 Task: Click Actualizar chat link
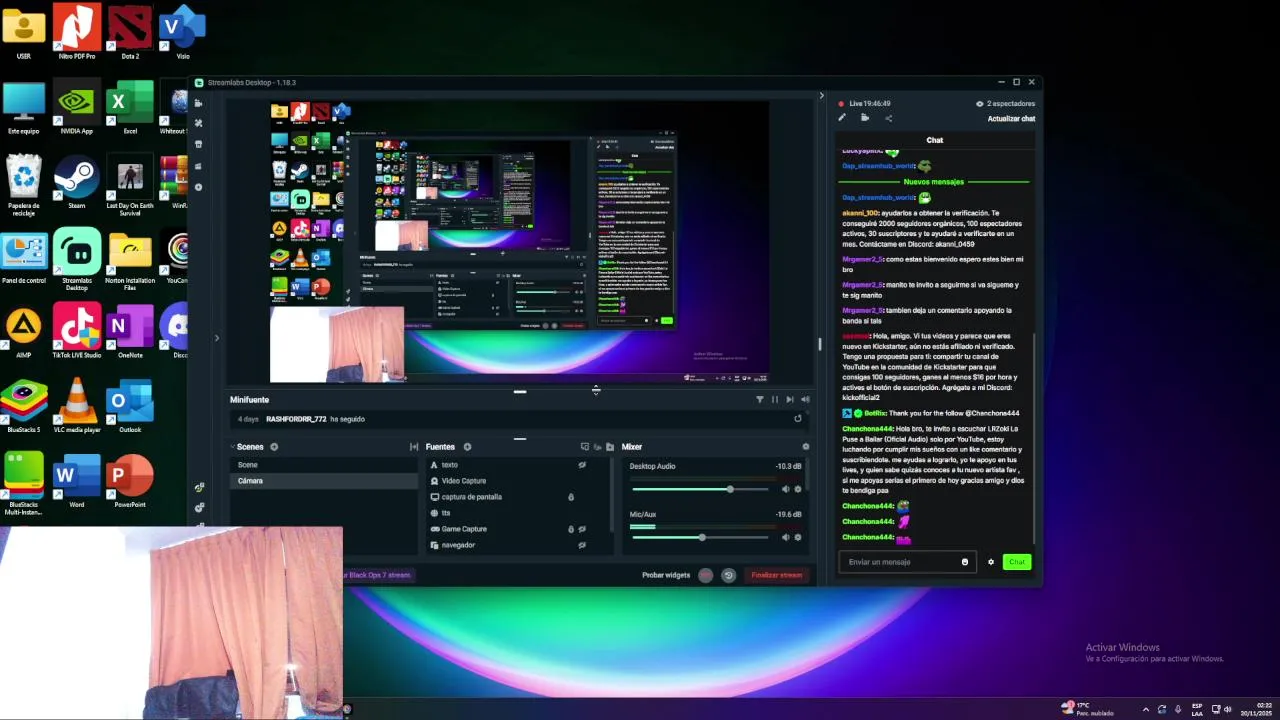point(1011,119)
